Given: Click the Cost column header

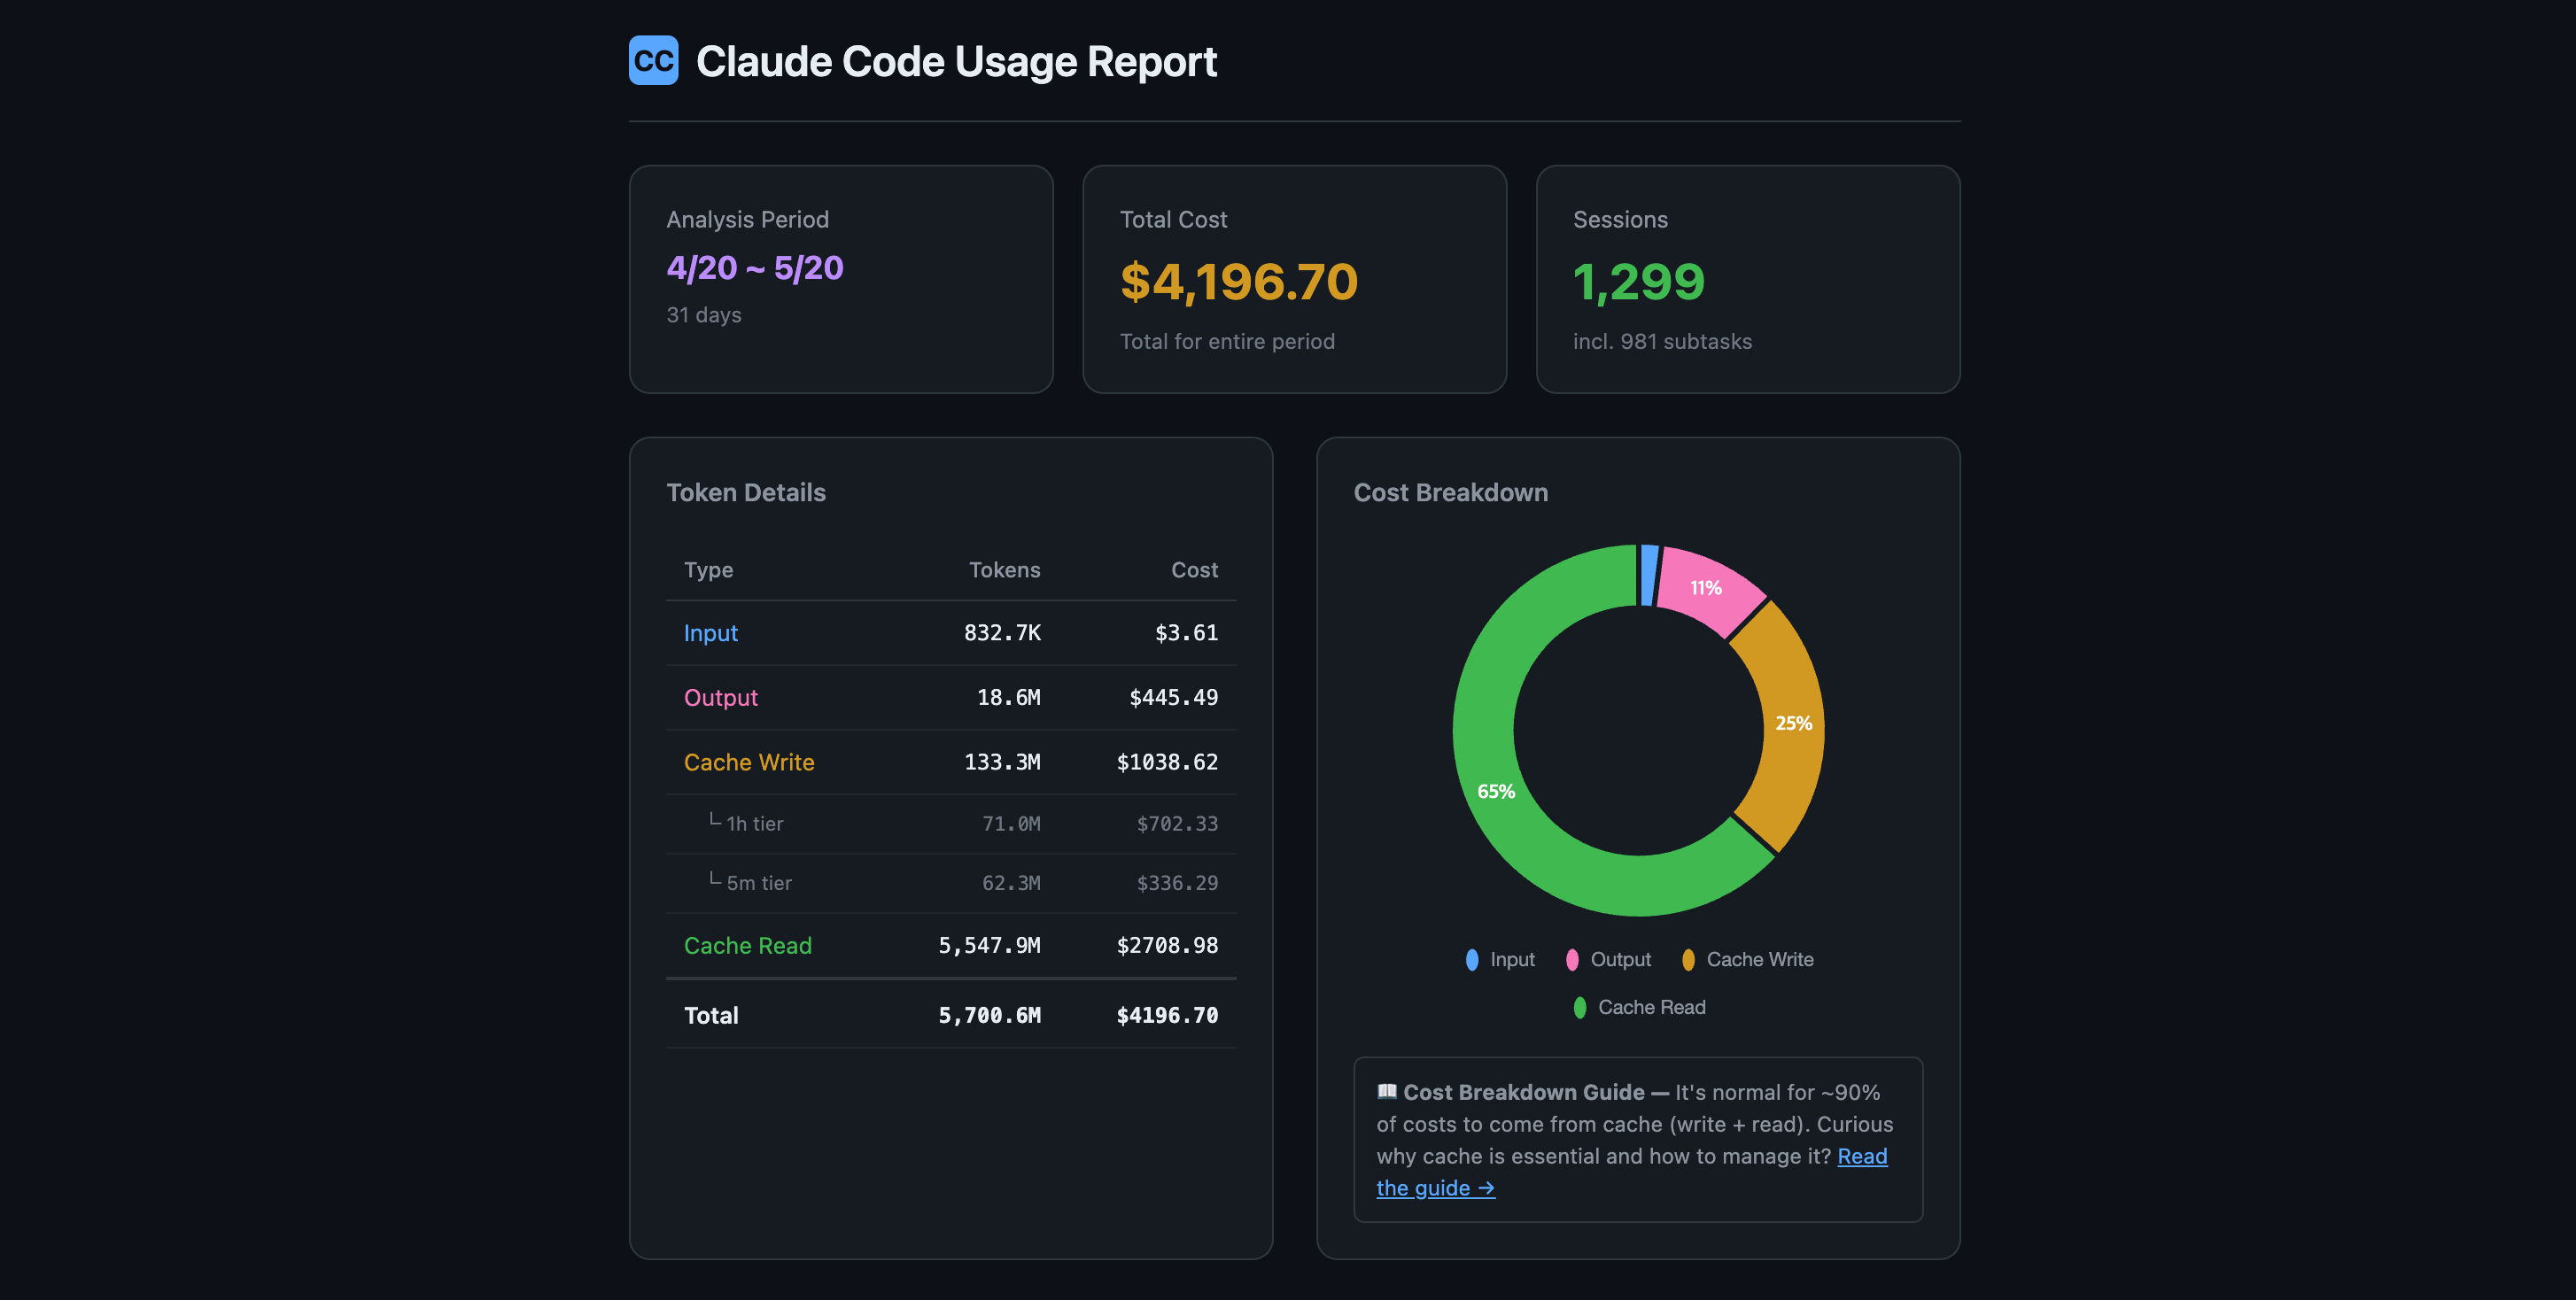Looking at the screenshot, I should click(1194, 570).
